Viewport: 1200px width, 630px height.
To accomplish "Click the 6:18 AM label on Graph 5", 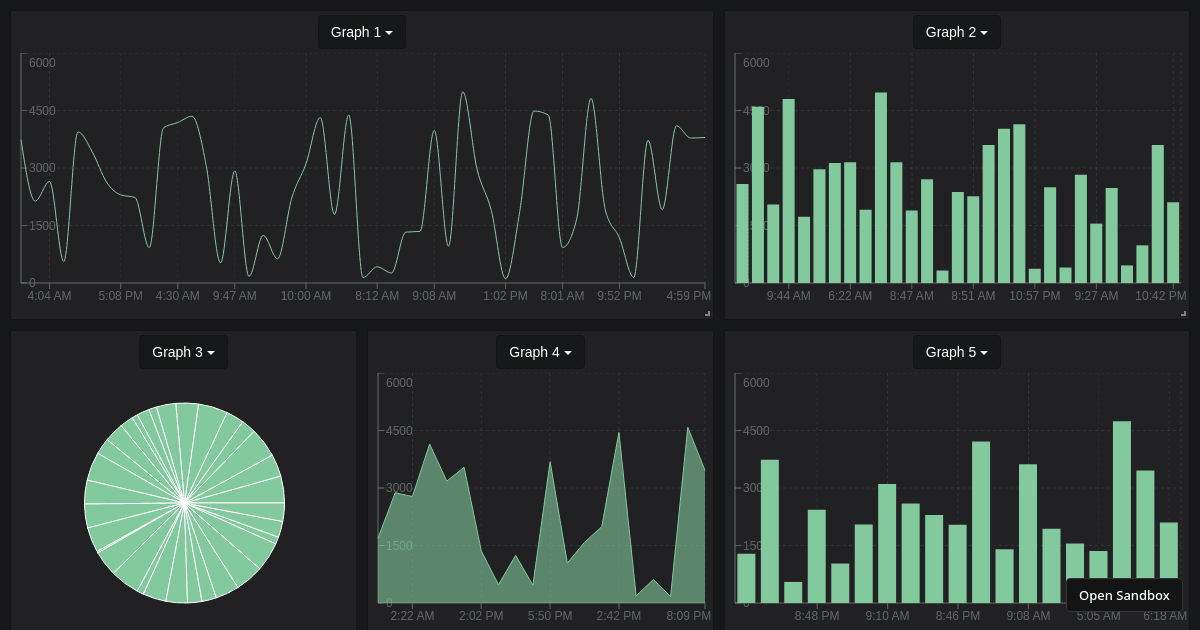I will (x=1165, y=616).
